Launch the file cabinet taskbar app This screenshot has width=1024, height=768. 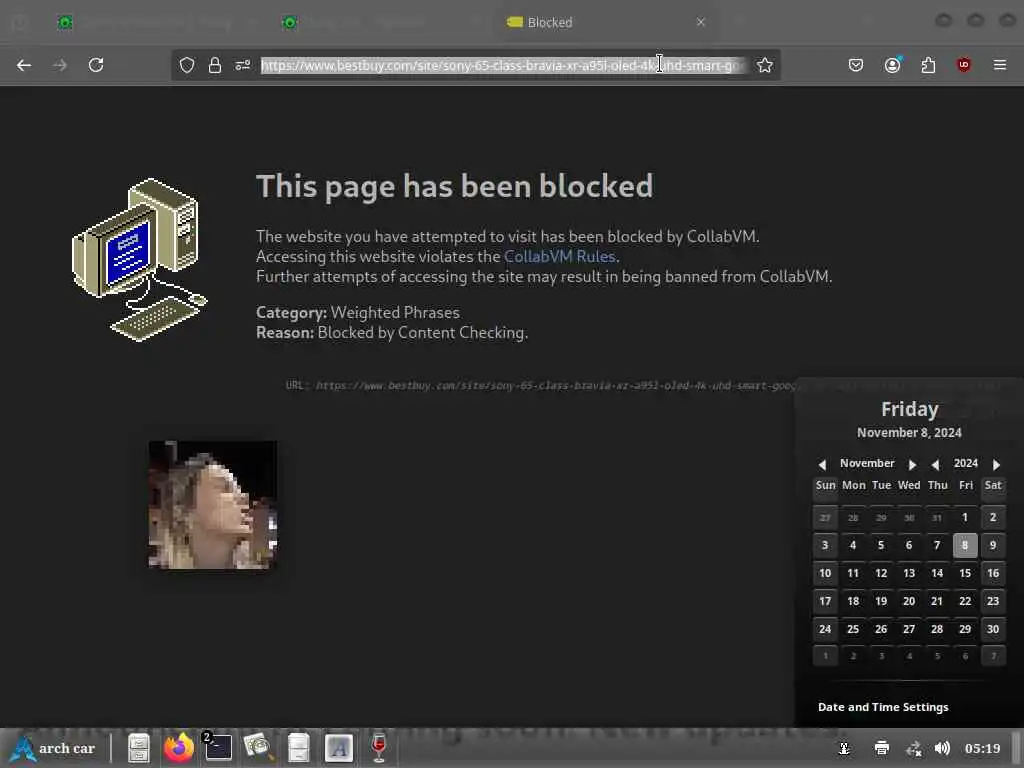(139, 748)
